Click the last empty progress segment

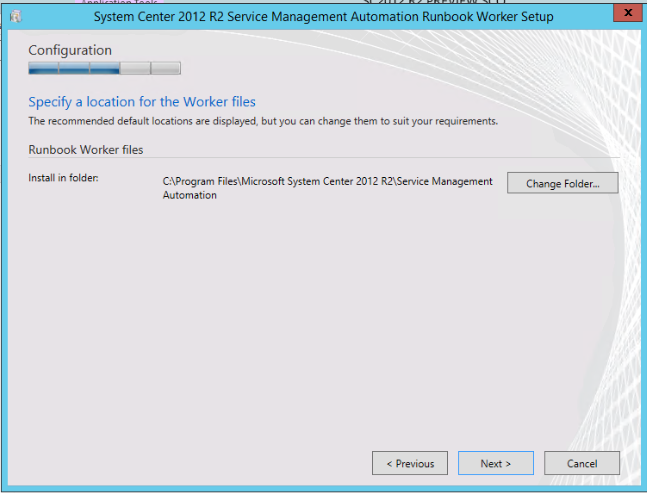tap(166, 69)
